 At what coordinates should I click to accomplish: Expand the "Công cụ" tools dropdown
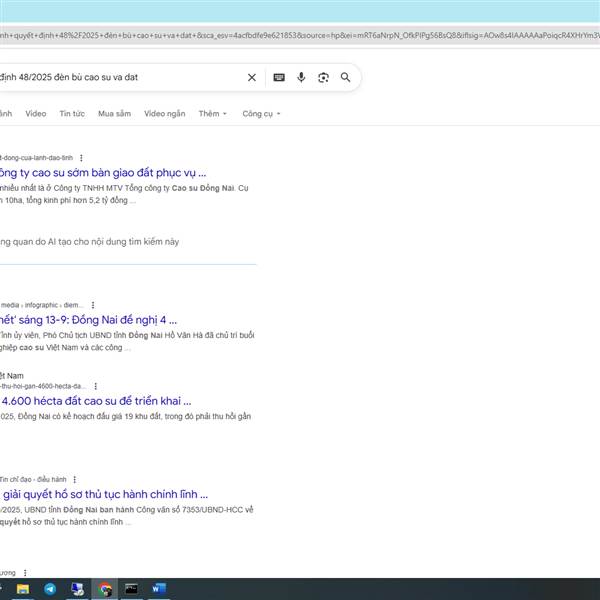pos(261,114)
